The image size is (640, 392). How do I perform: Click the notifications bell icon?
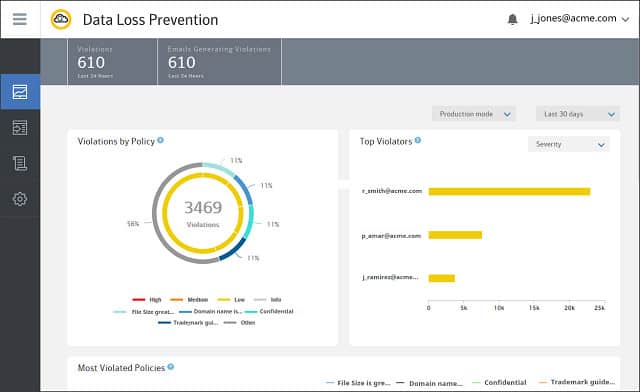(512, 19)
